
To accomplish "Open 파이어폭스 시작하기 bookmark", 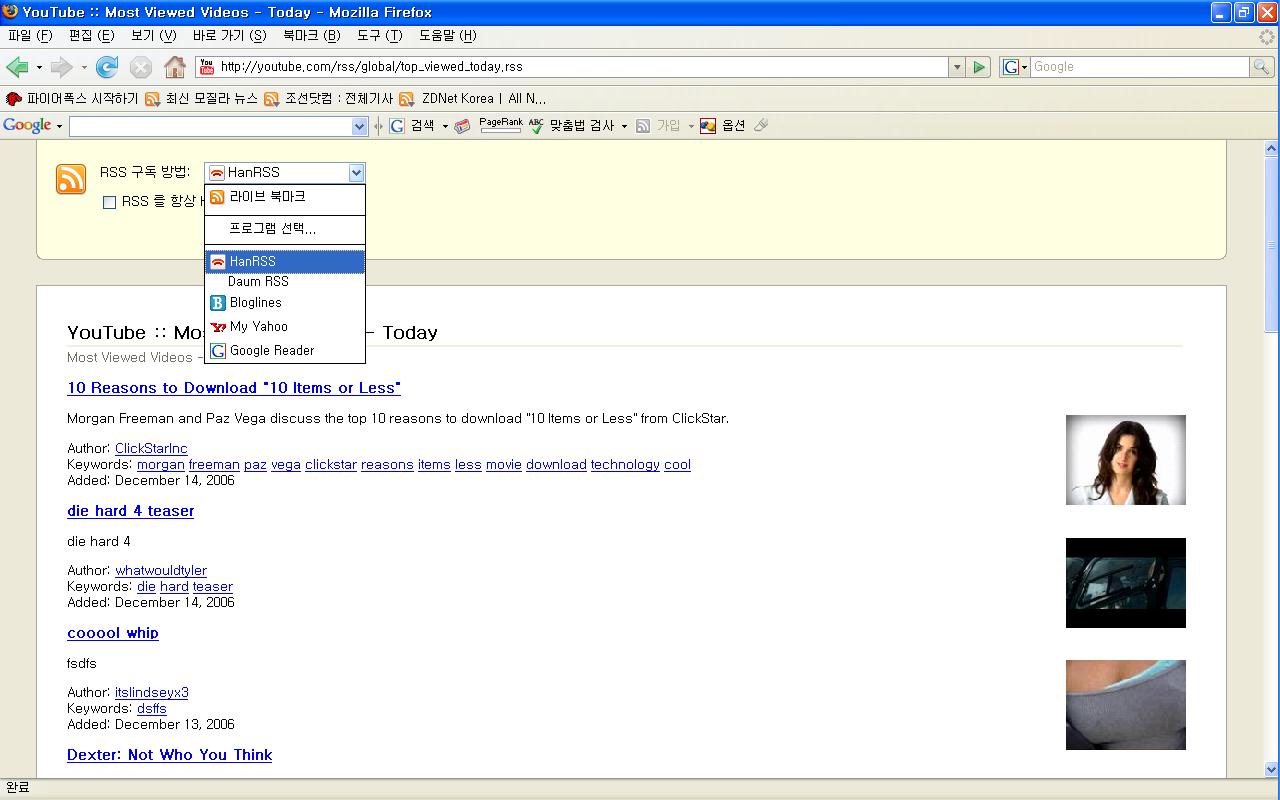I will click(x=72, y=98).
